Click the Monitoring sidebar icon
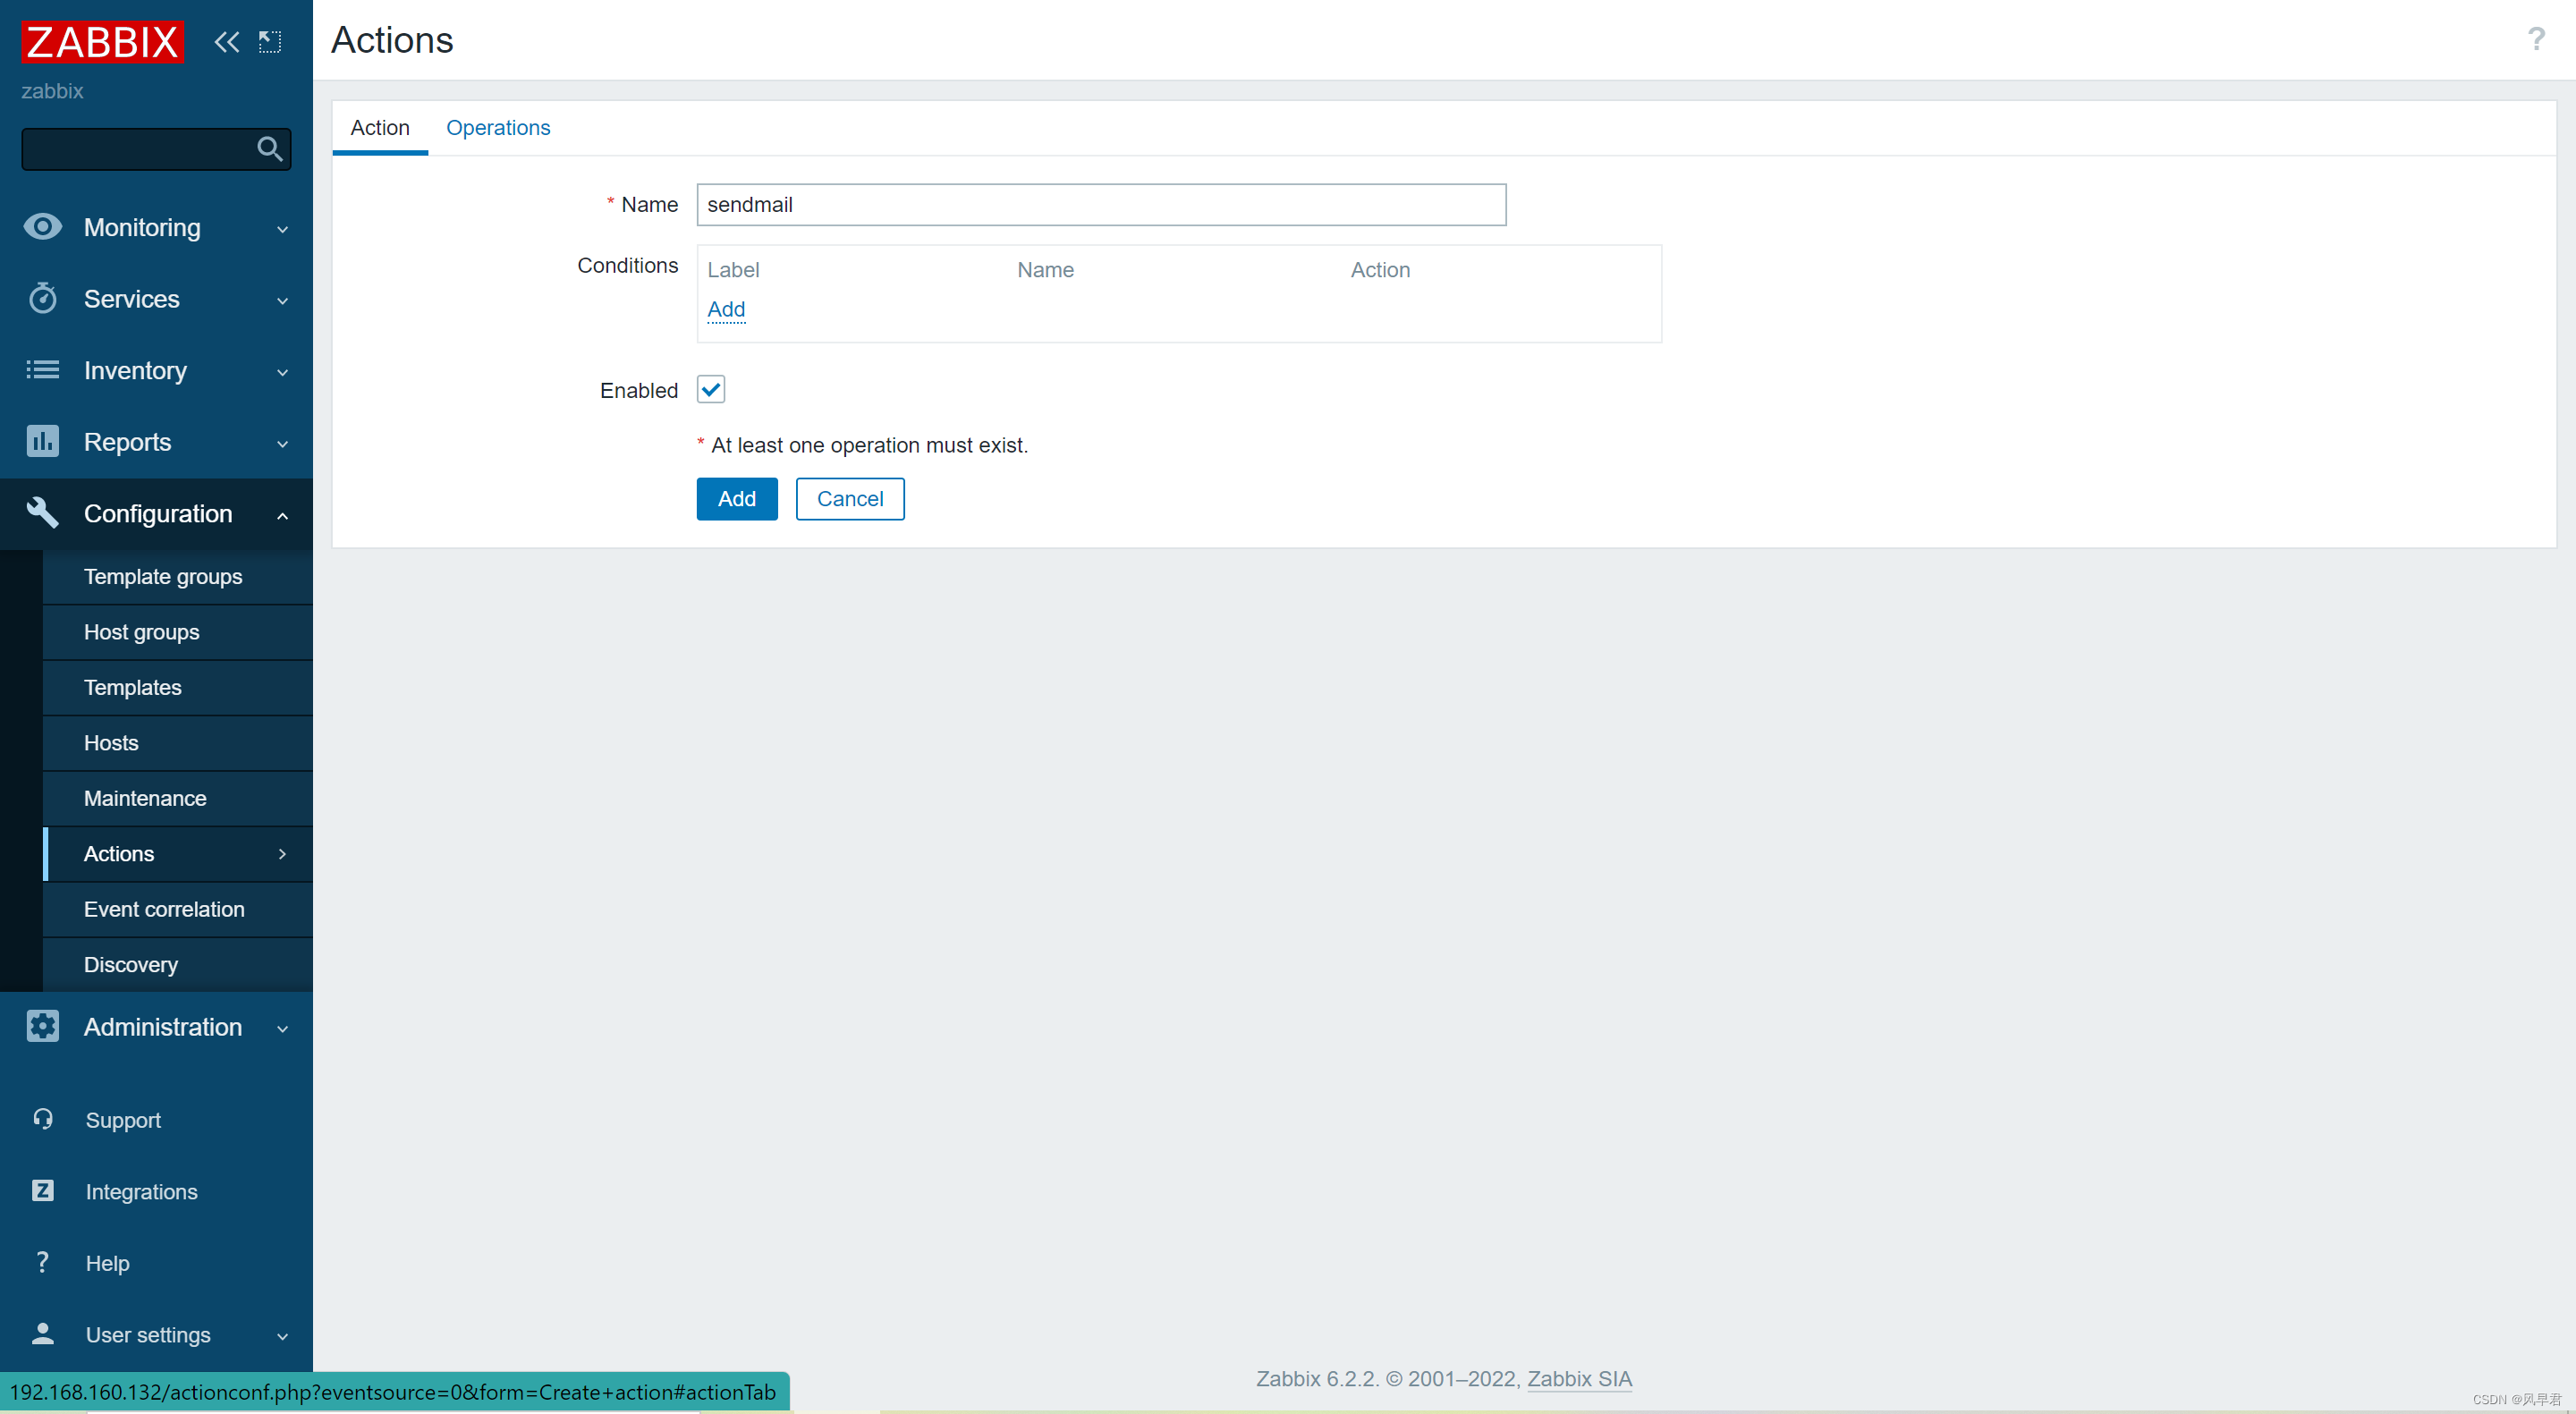2576x1414 pixels. (44, 226)
